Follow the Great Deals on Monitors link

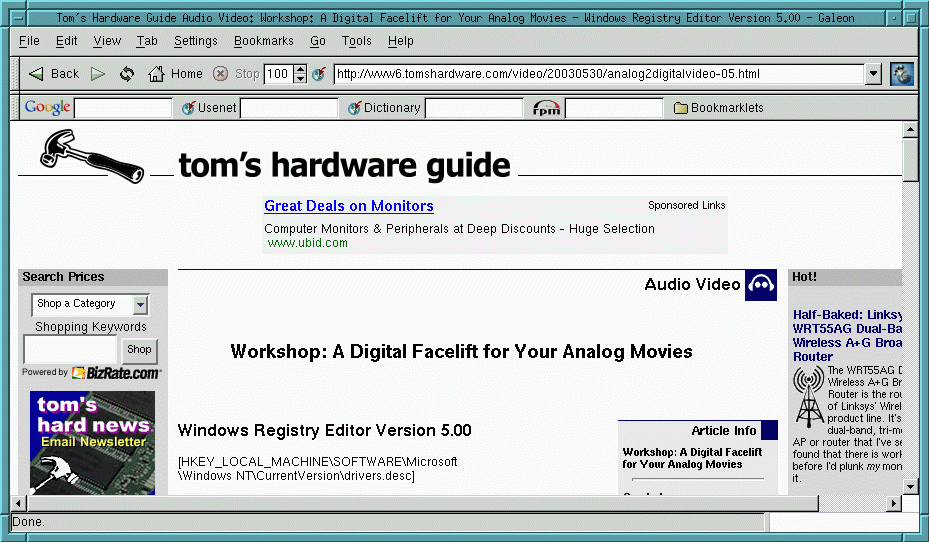348,206
